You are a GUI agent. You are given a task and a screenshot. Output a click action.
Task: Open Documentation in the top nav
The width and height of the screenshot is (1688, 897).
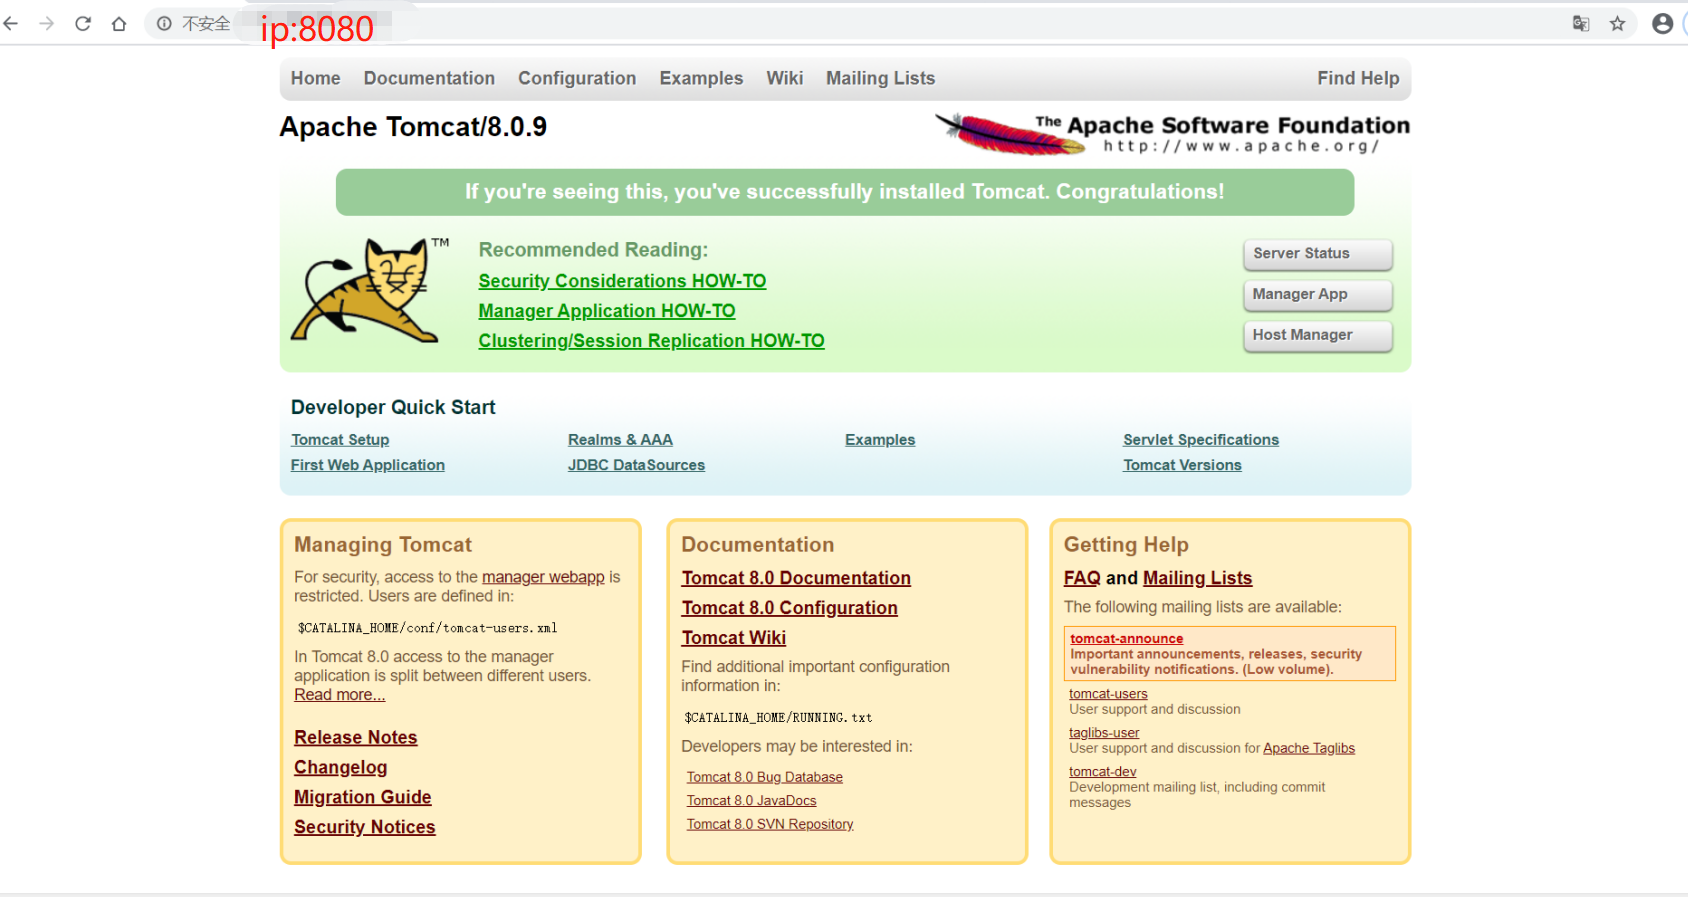[x=429, y=78]
